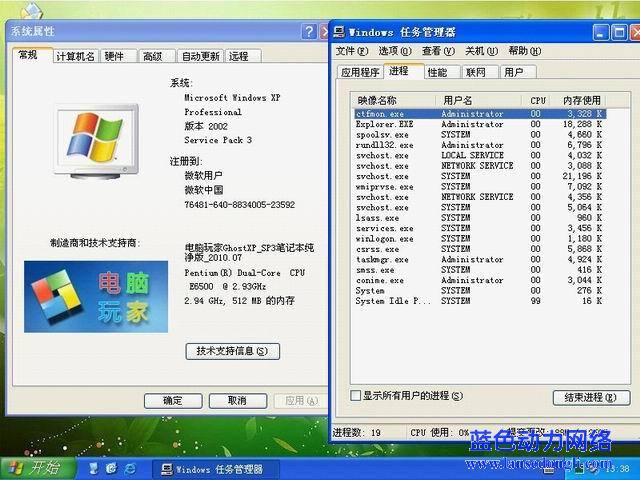Select the lsass.exe process row
Viewport: 640px width, 480px height.
tap(480, 218)
